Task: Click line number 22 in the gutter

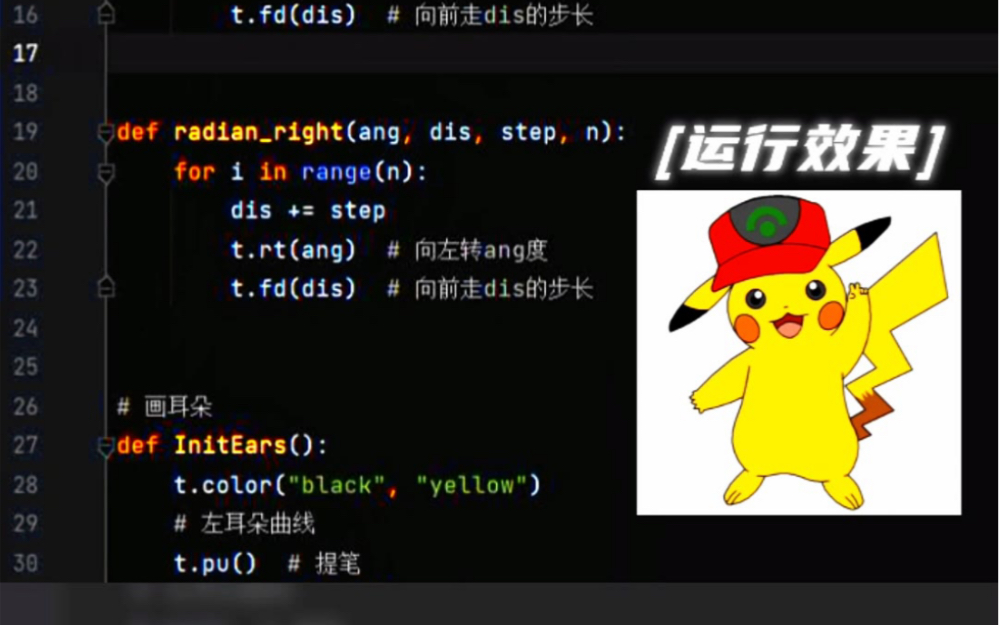Action: 25,250
